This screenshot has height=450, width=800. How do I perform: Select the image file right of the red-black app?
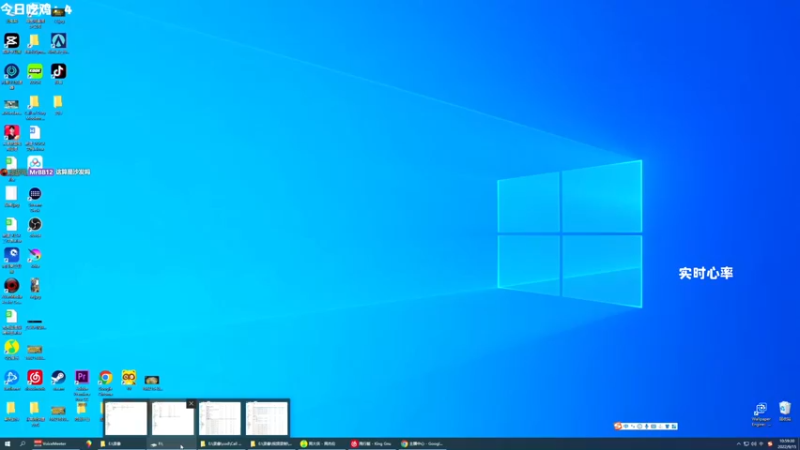pos(35,286)
